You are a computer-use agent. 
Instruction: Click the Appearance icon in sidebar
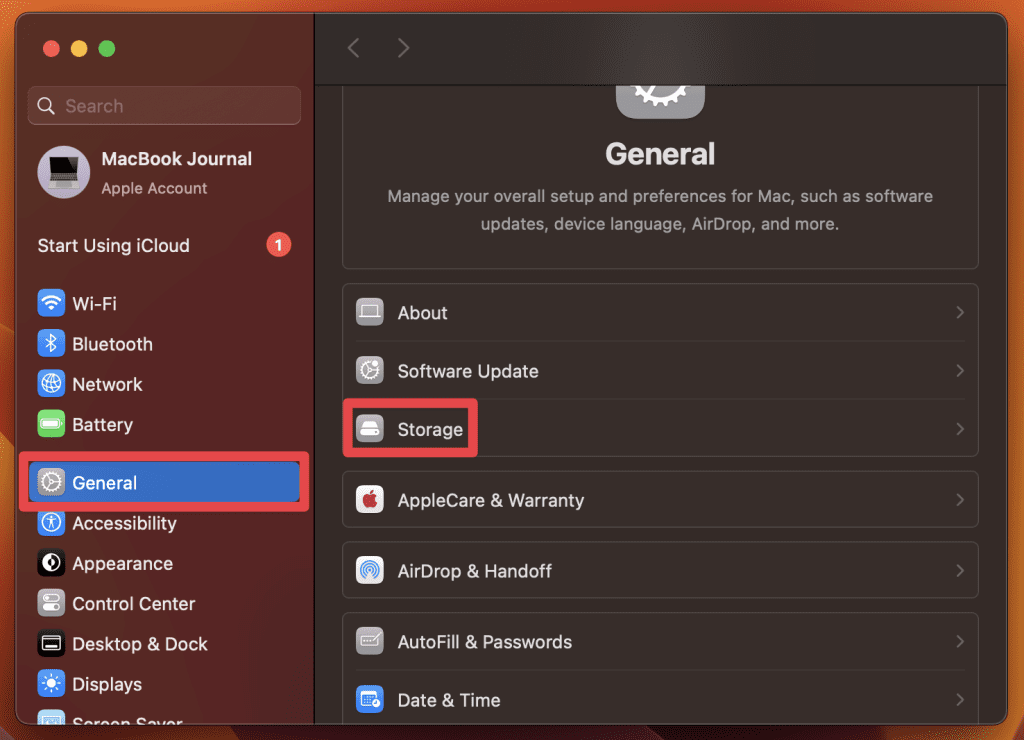[51, 563]
